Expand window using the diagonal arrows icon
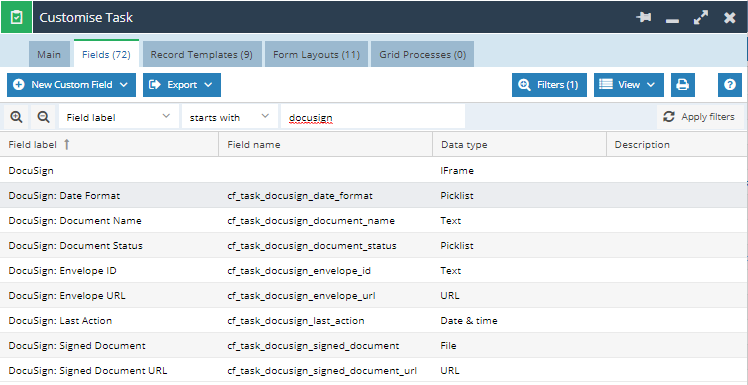 pyautogui.click(x=700, y=18)
